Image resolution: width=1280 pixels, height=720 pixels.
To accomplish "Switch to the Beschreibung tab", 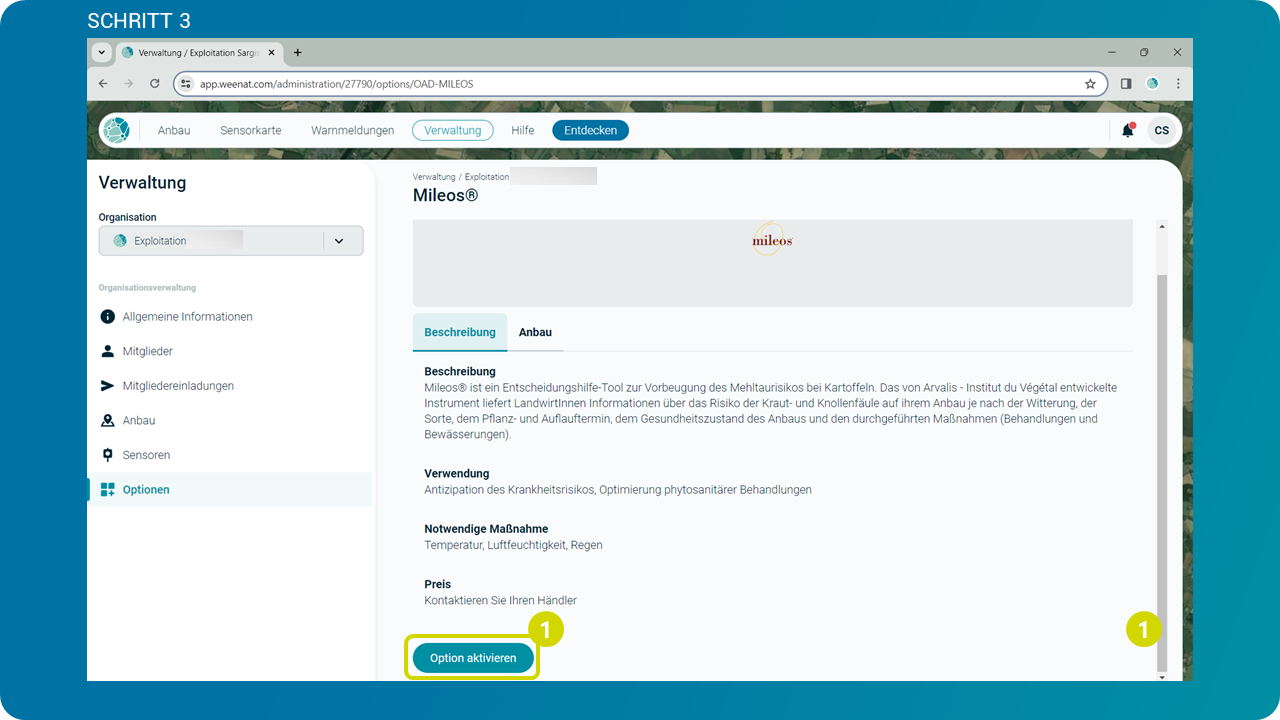I will [x=460, y=332].
